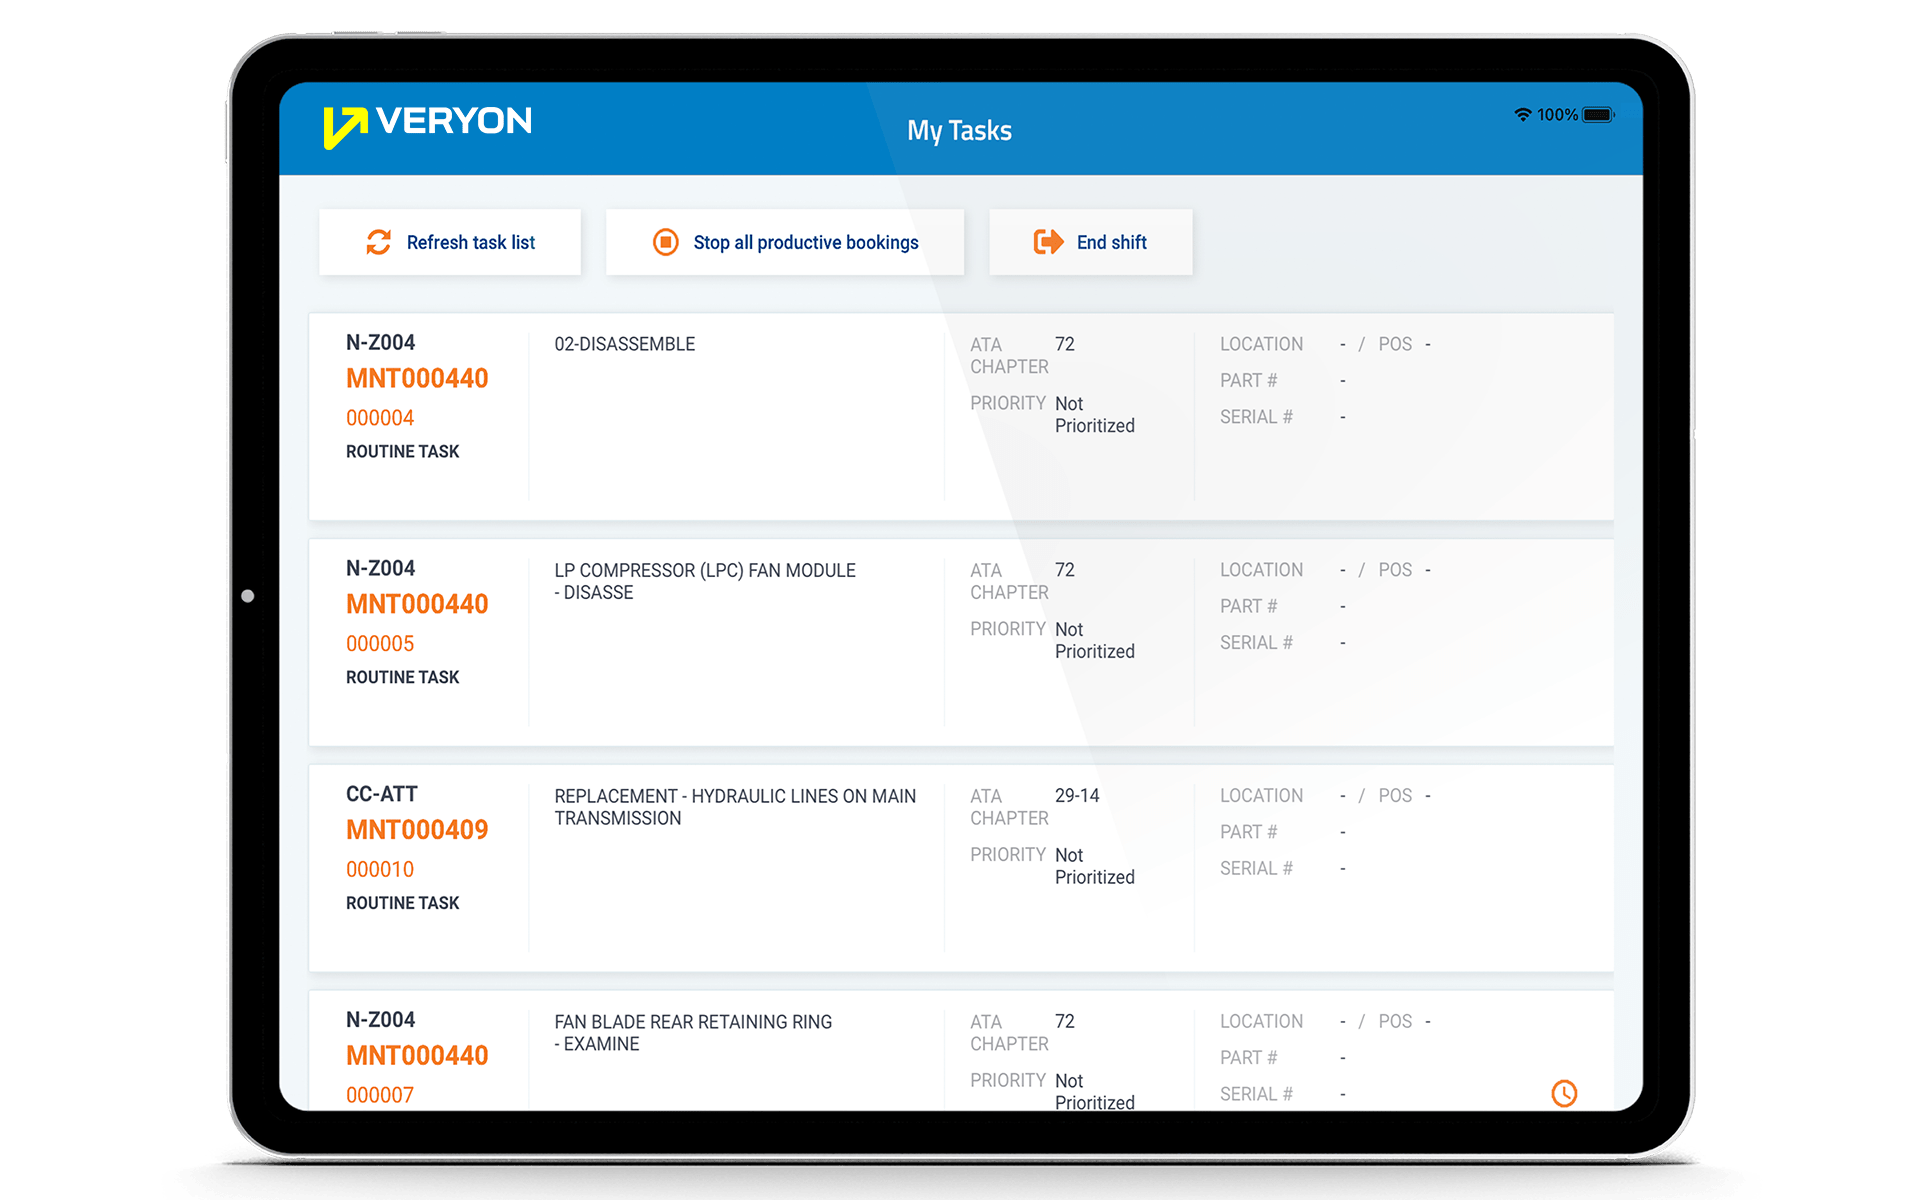
Task: Click the Refresh task list icon
Action: pyautogui.click(x=373, y=242)
